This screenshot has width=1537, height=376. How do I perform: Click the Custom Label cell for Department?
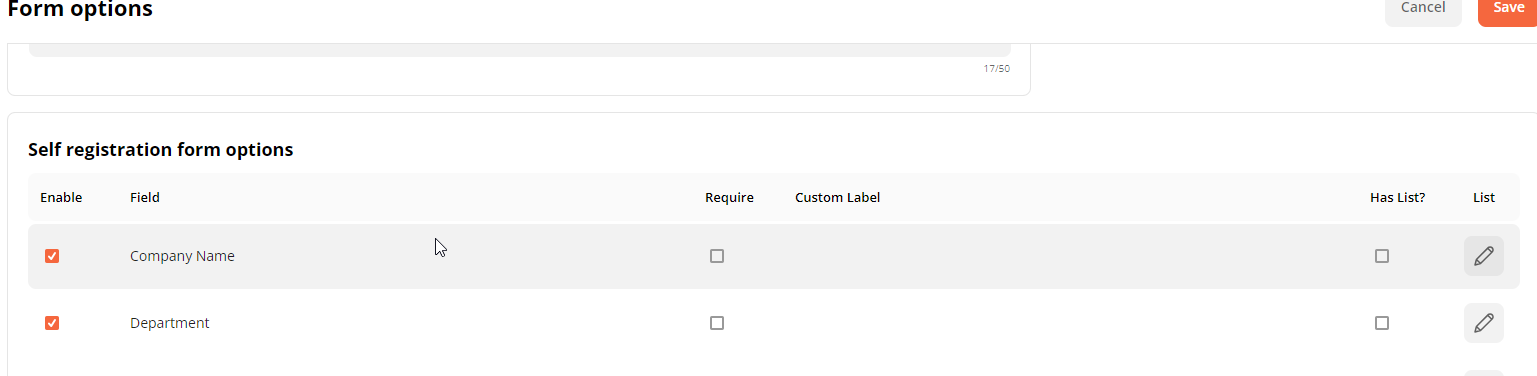point(1070,323)
